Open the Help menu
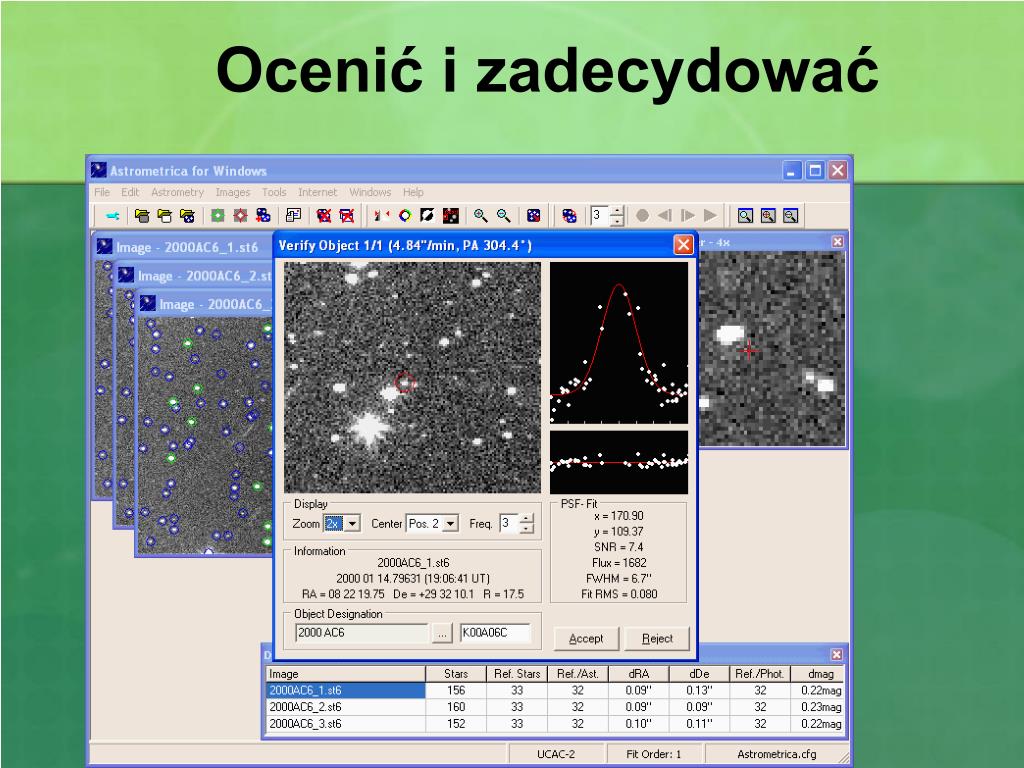This screenshot has height=768, width=1024. pyautogui.click(x=413, y=192)
